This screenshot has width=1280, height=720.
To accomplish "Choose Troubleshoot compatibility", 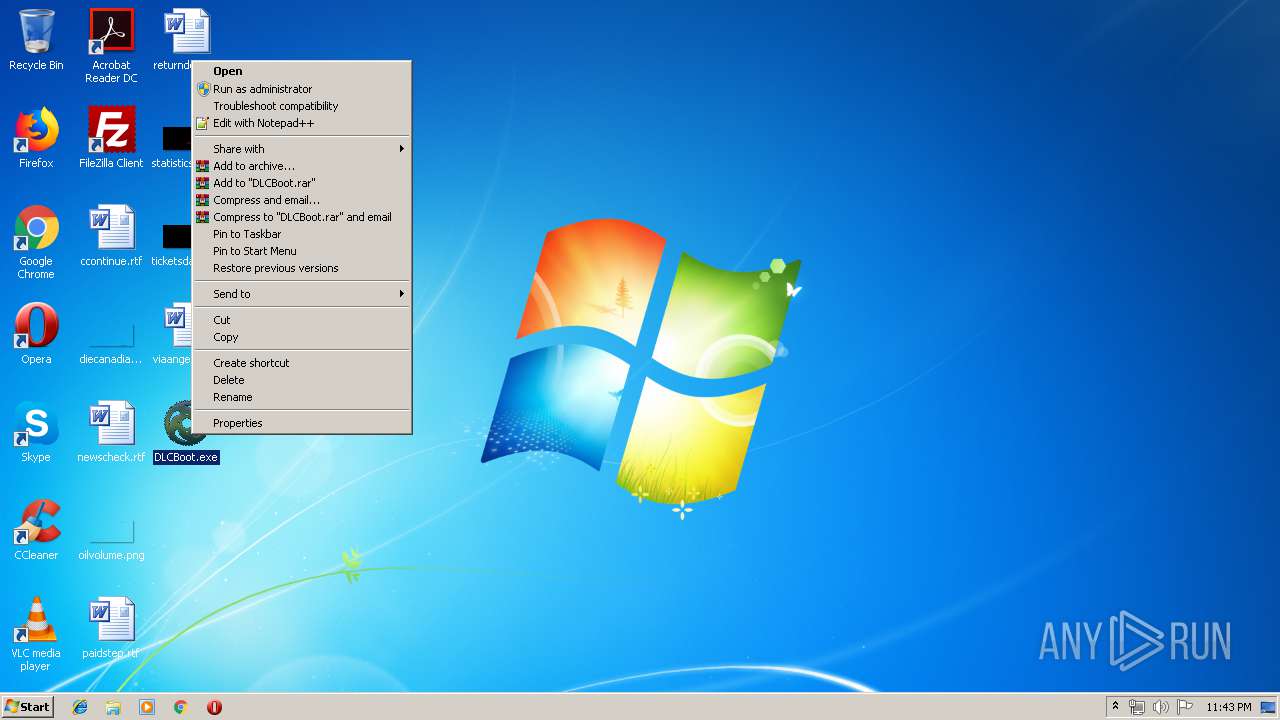I will click(x=302, y=106).
